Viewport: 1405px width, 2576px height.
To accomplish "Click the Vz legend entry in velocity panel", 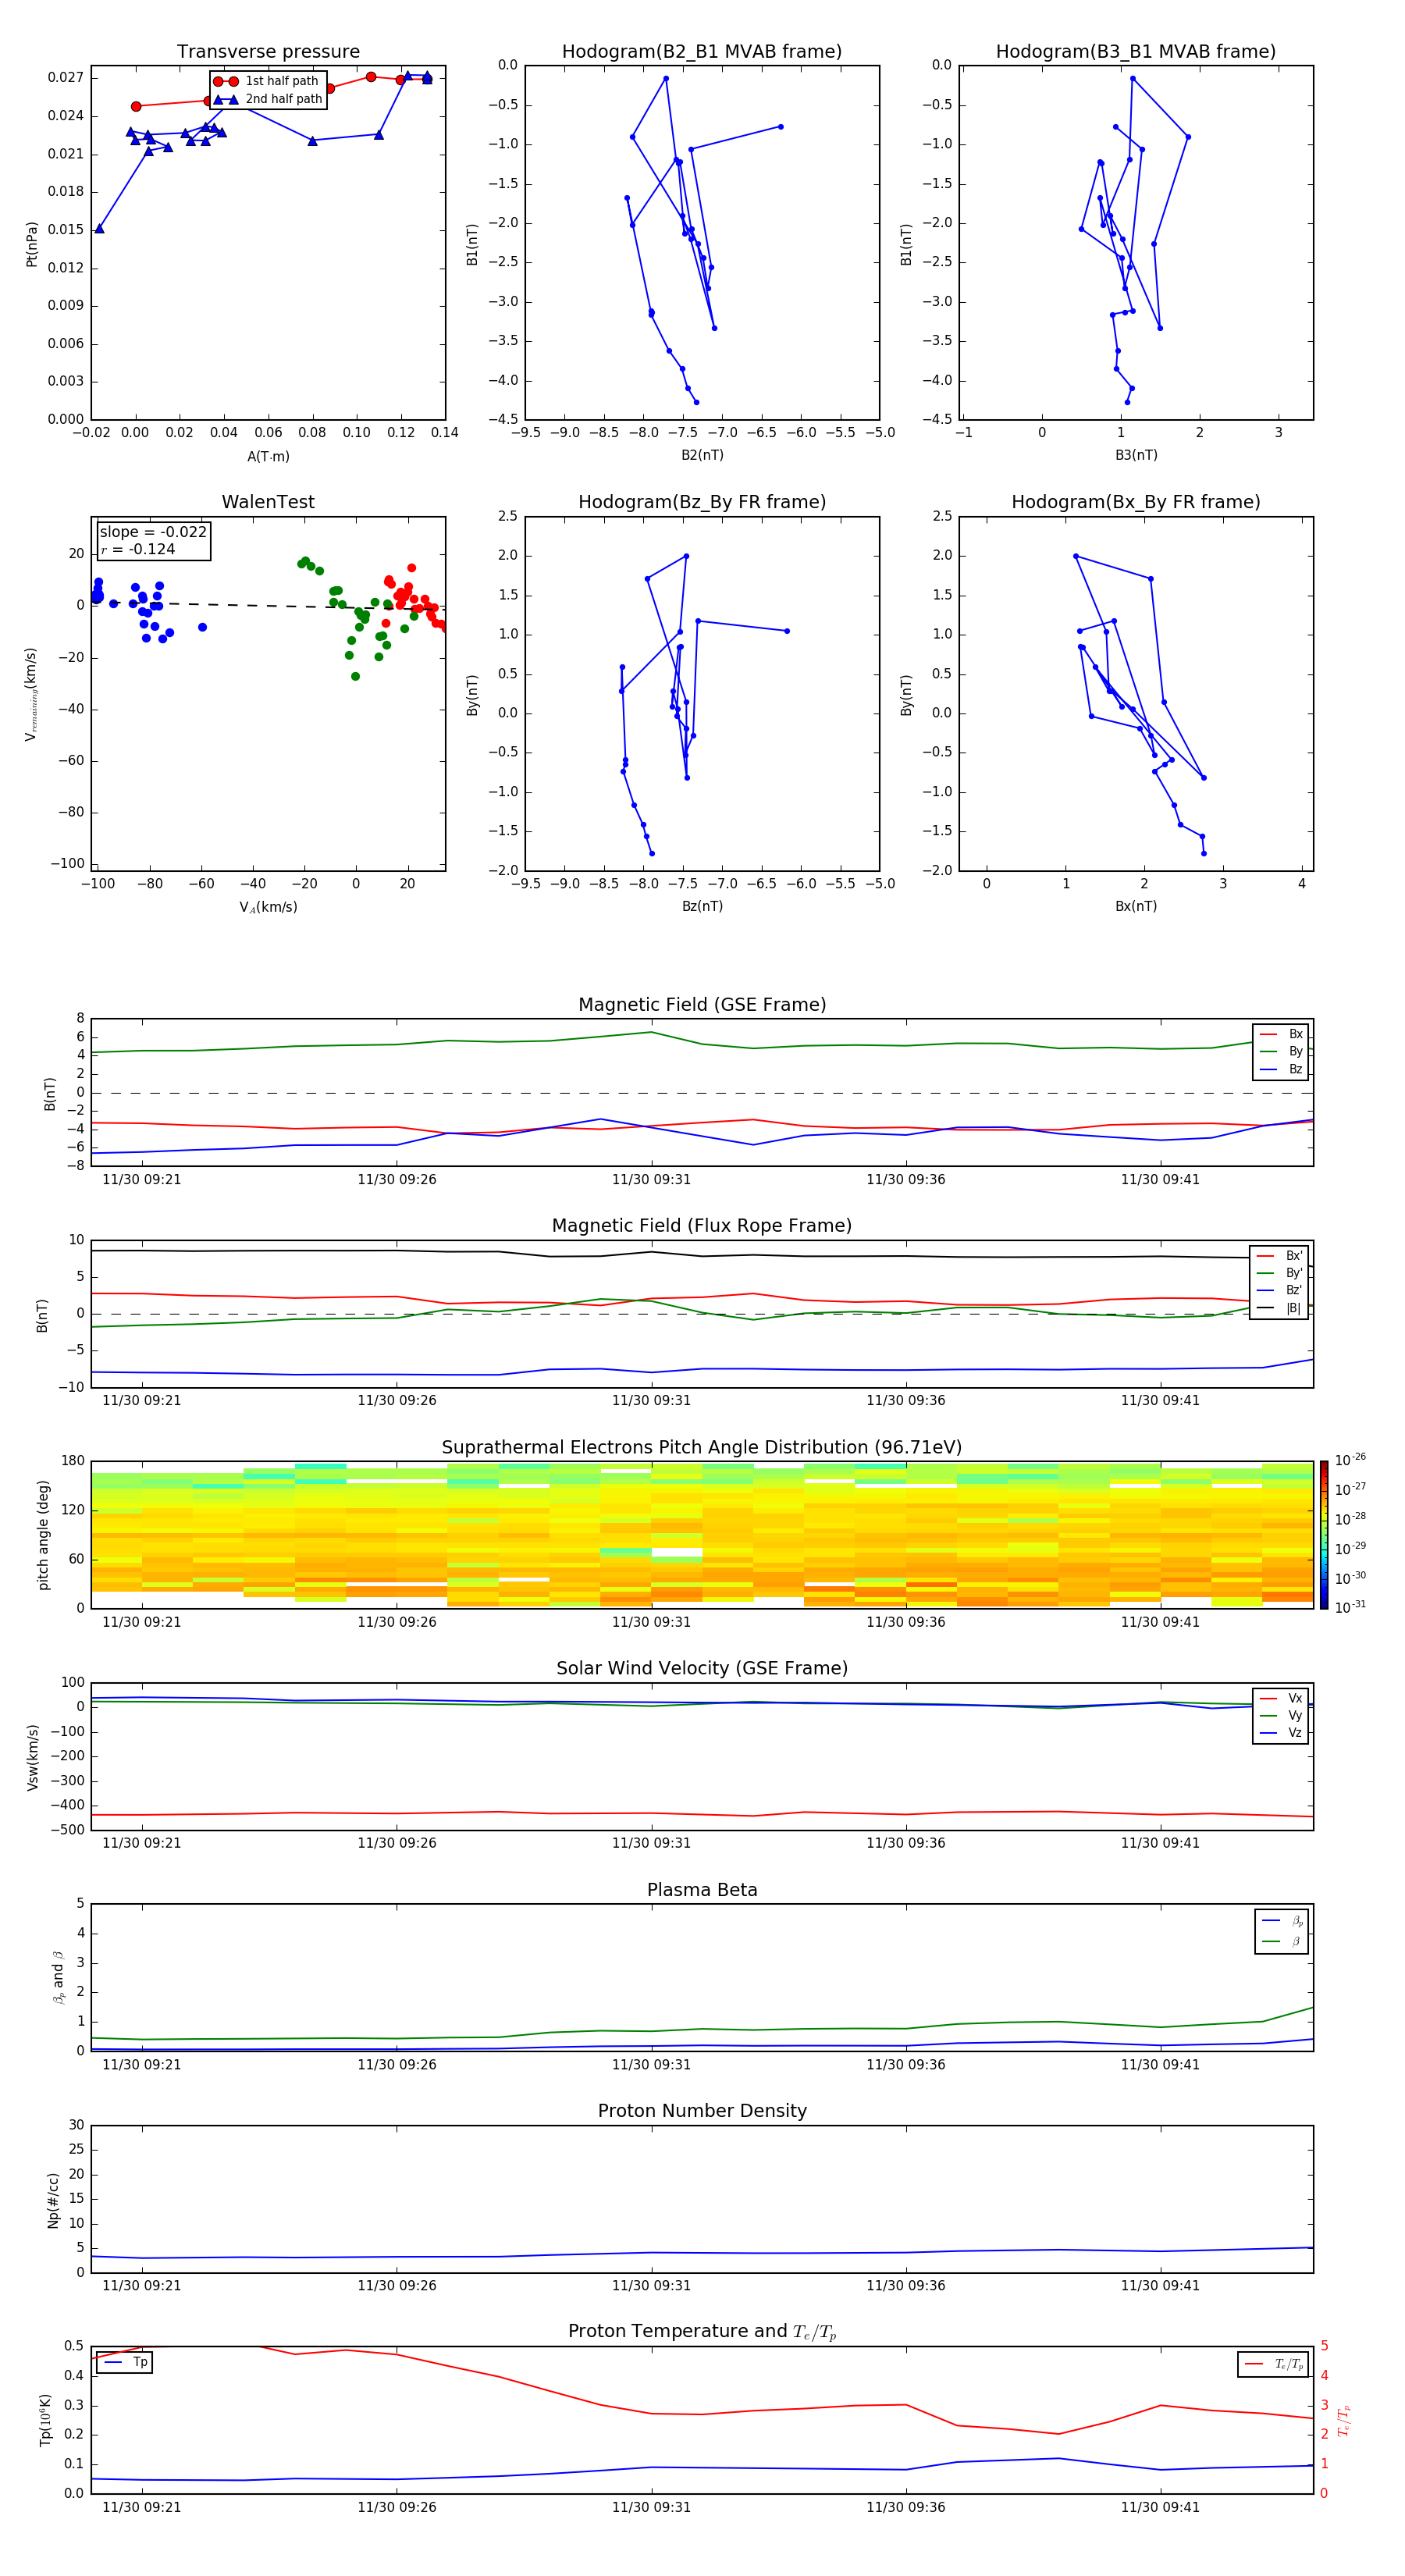I will 1281,1733.
